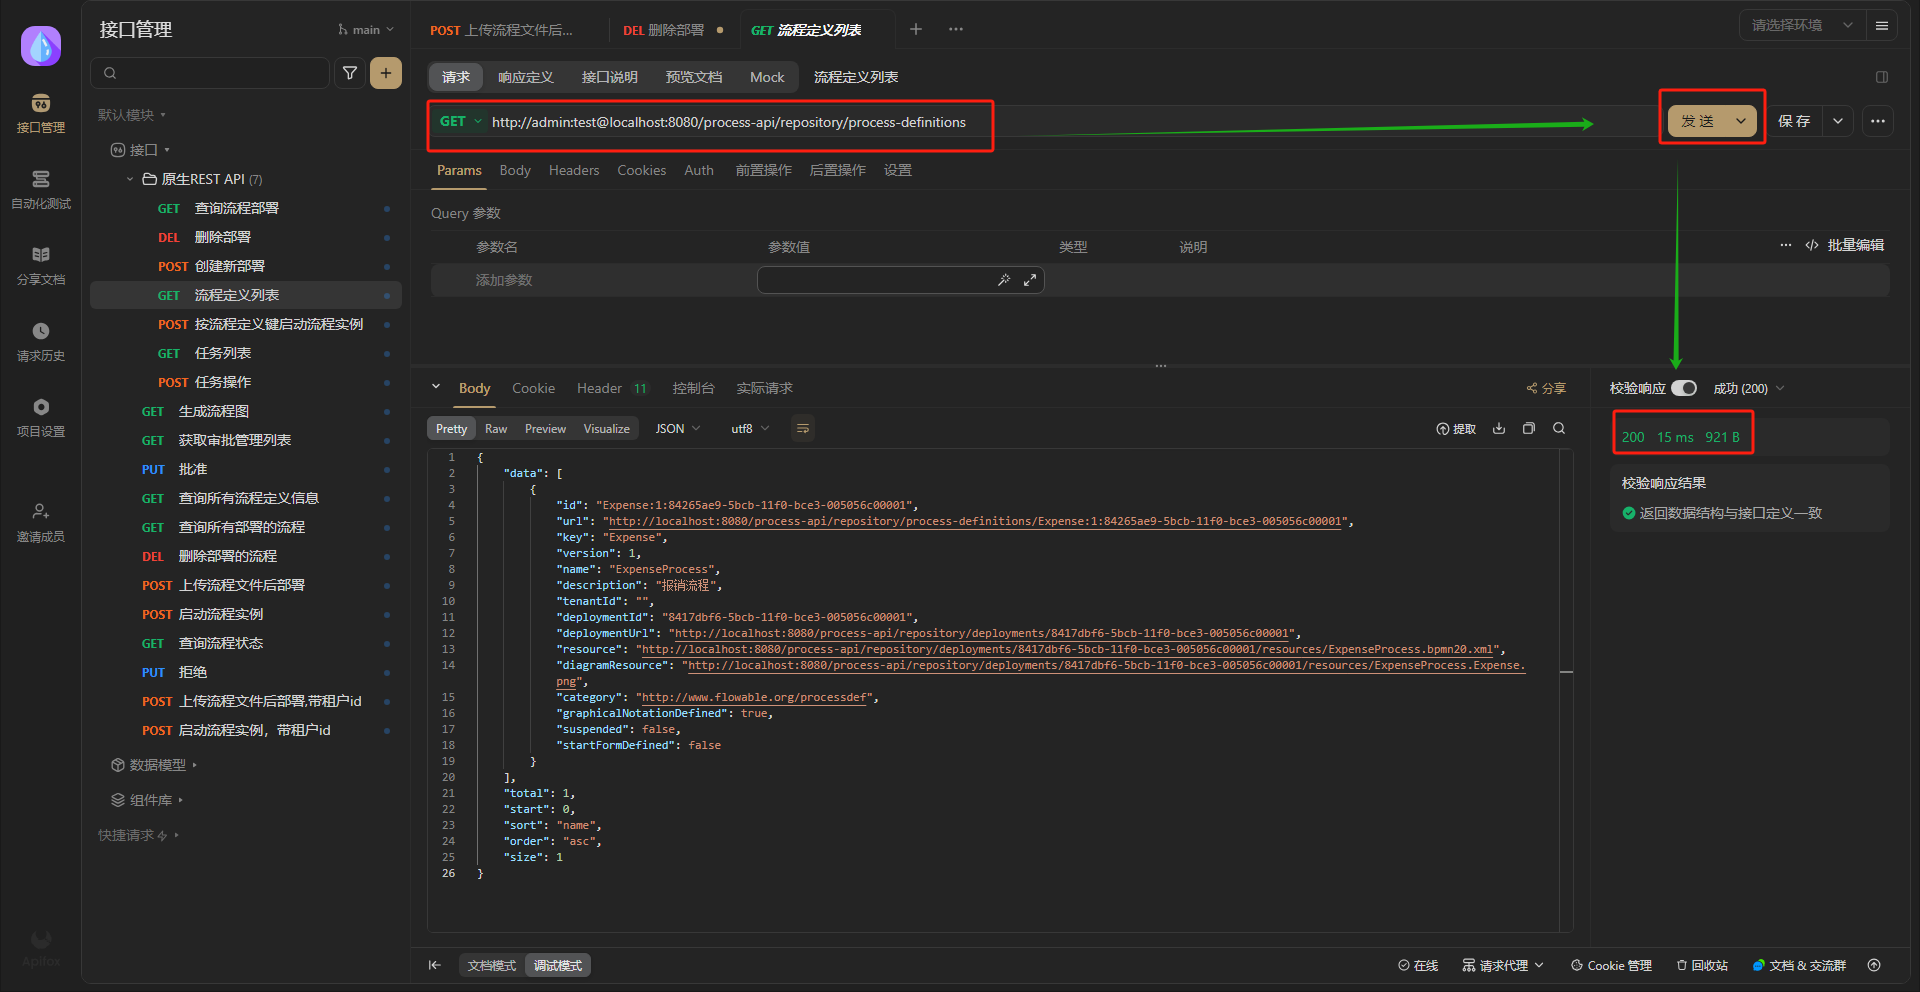Click the 发送 send button
The height and width of the screenshot is (992, 1920).
[1698, 121]
